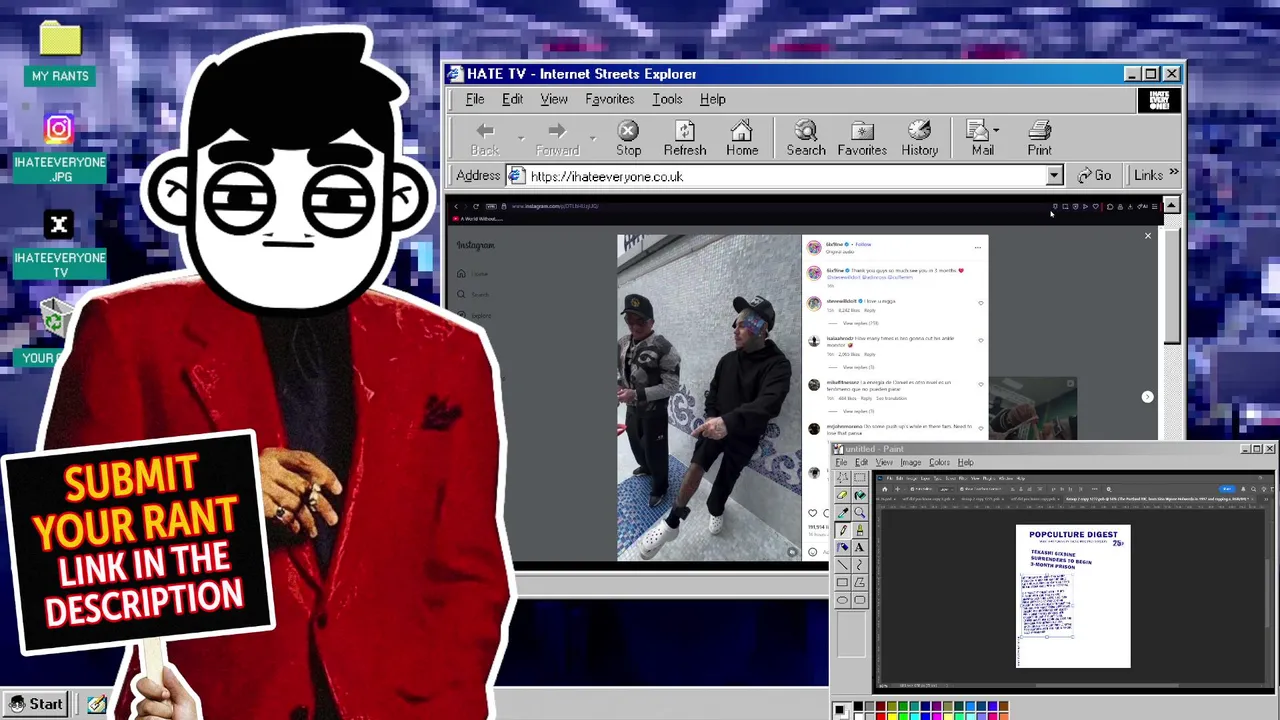Like the mikelfitnessz comment with its heart
The width and height of the screenshot is (1280, 720).
pos(981,384)
